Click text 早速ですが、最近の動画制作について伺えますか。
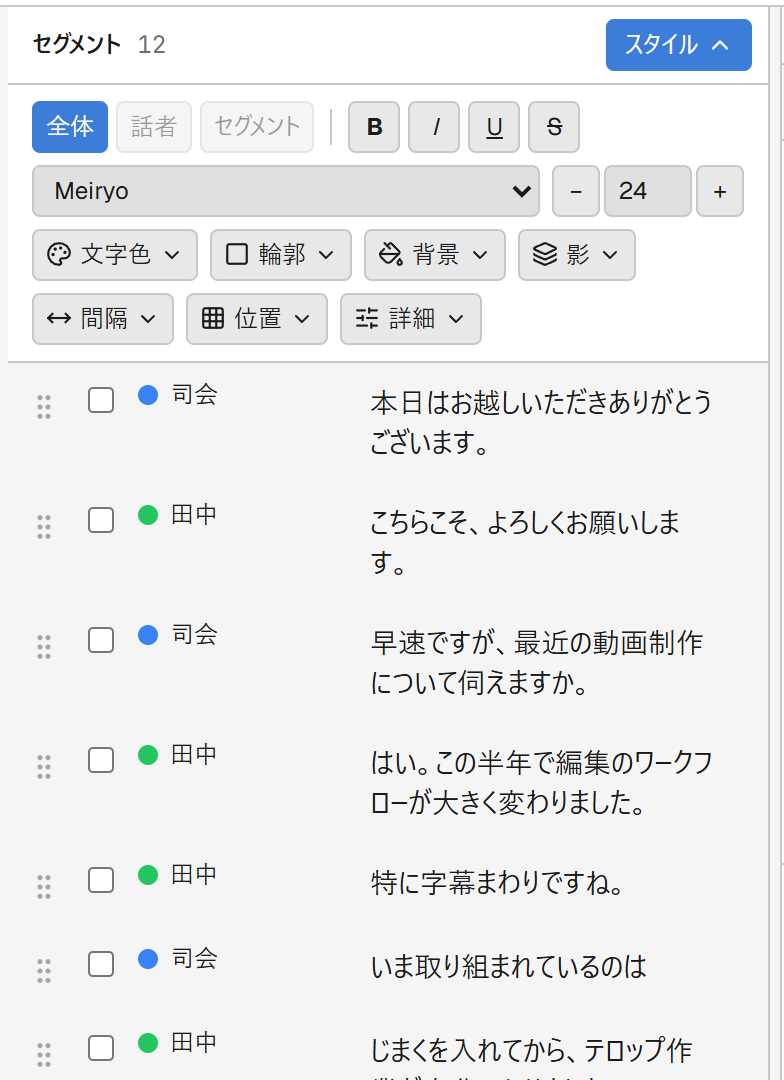Image resolution: width=784 pixels, height=1080 pixels. pos(537,662)
